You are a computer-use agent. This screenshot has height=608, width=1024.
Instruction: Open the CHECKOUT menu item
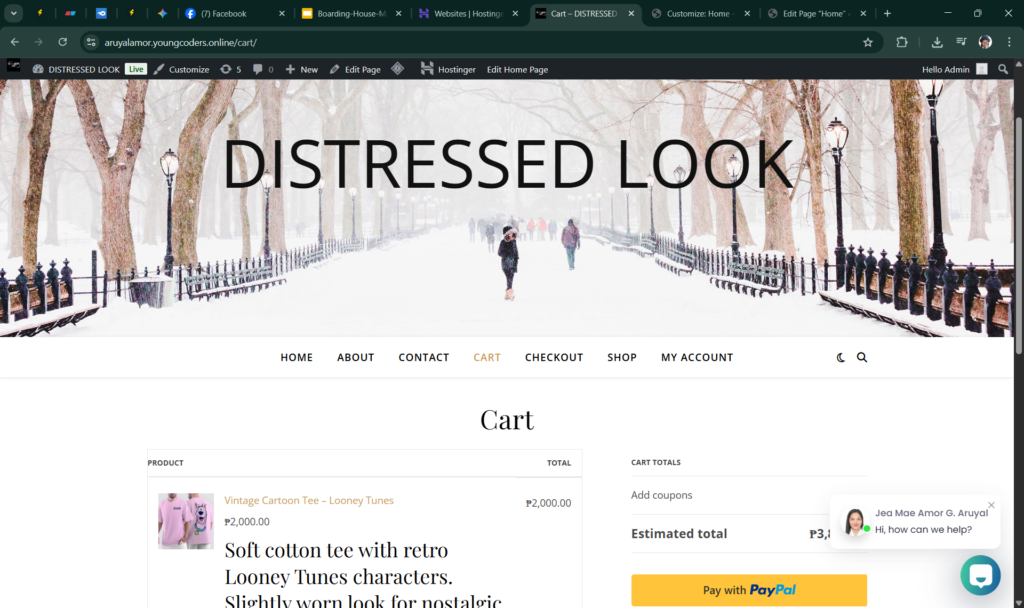click(x=553, y=357)
